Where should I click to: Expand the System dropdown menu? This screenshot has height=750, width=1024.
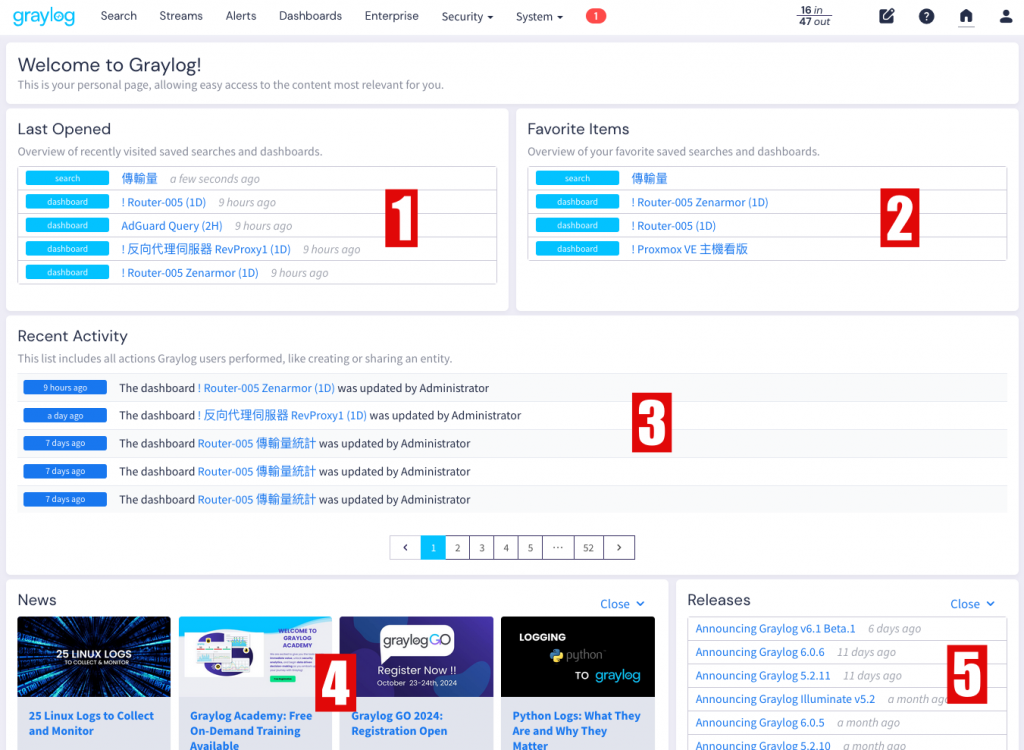click(x=539, y=16)
